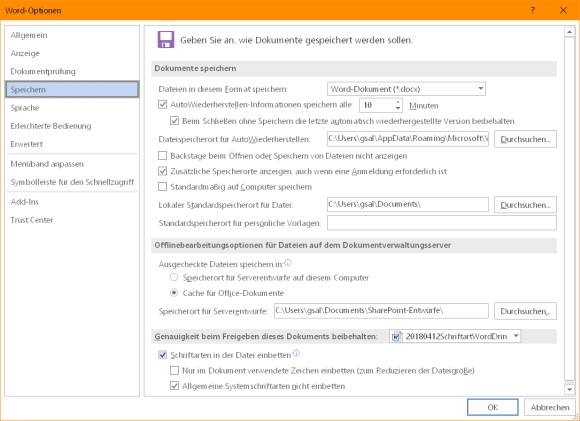The width and height of the screenshot is (580, 421).
Task: Click info icon next to Ausgecheckte Dateien speichern
Action: tap(288, 263)
